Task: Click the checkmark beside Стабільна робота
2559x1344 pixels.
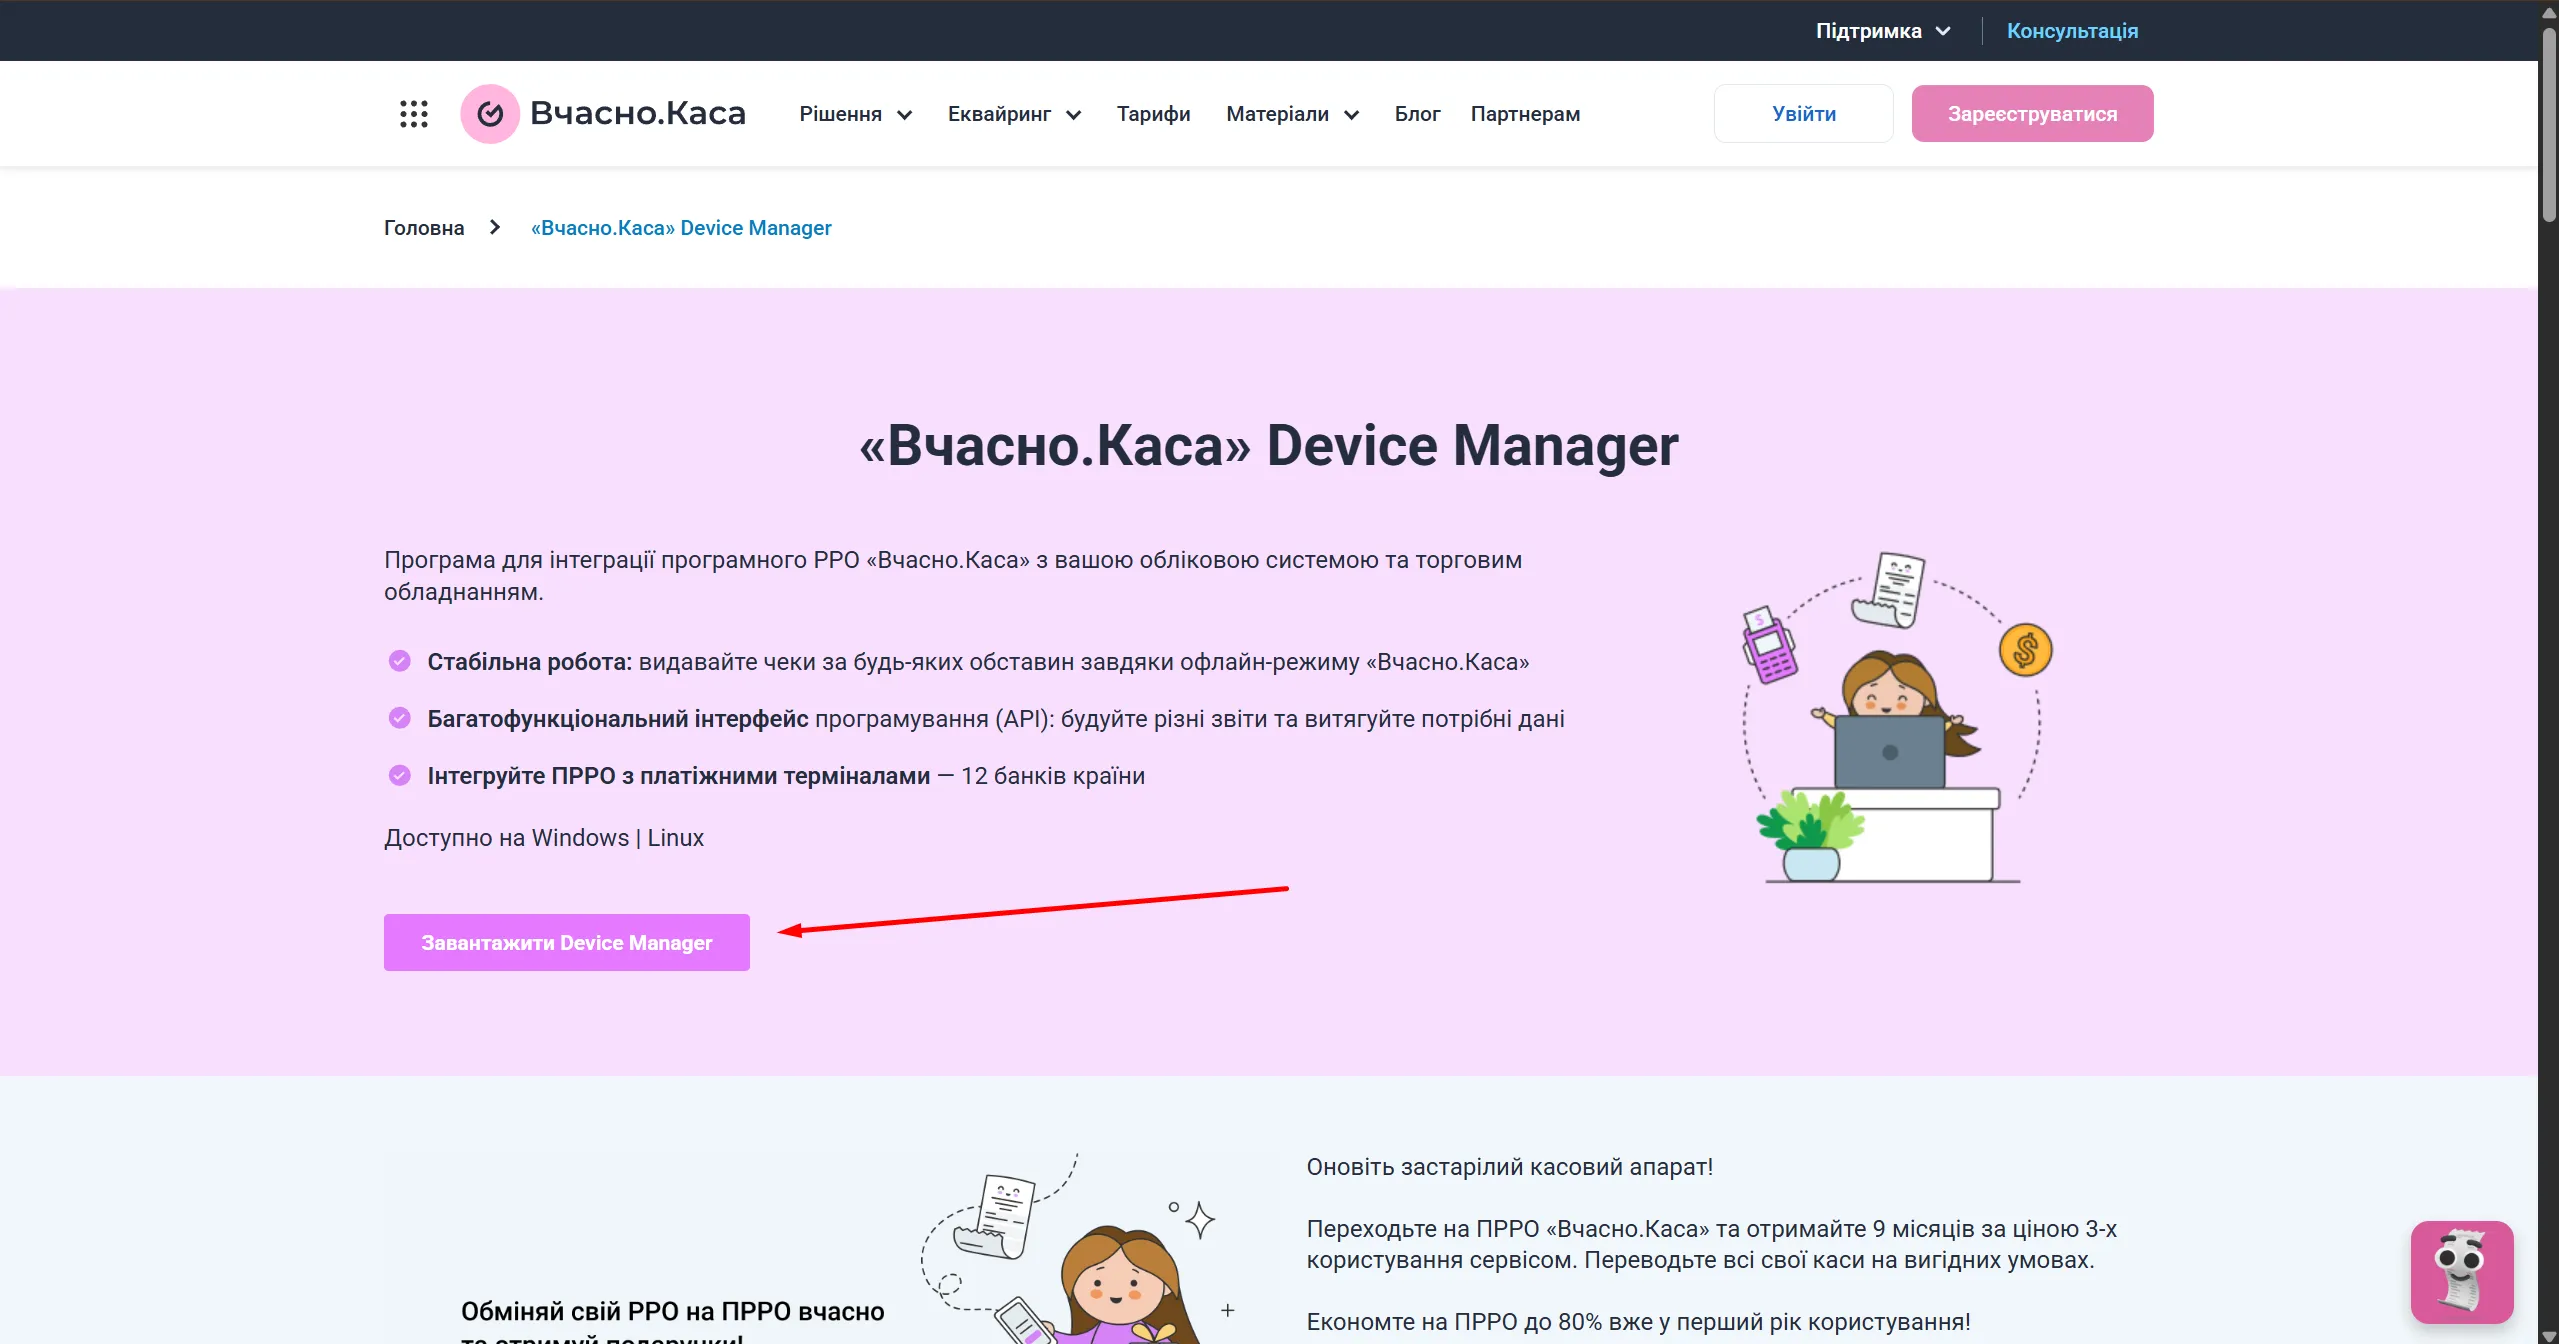Action: point(400,661)
